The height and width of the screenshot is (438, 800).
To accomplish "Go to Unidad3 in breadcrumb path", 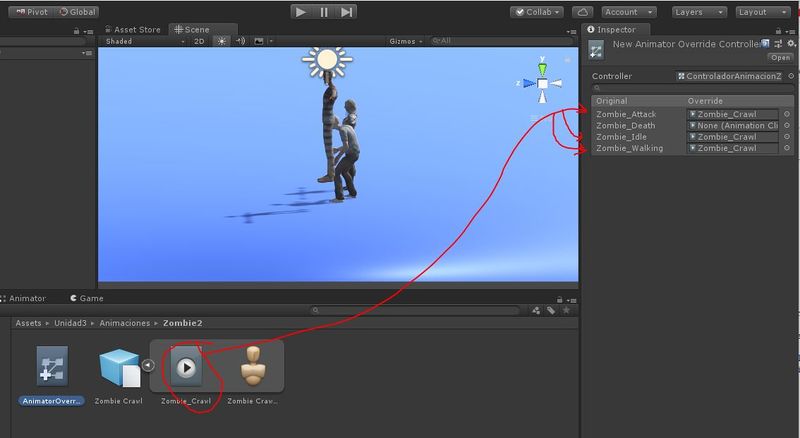I will pos(70,323).
